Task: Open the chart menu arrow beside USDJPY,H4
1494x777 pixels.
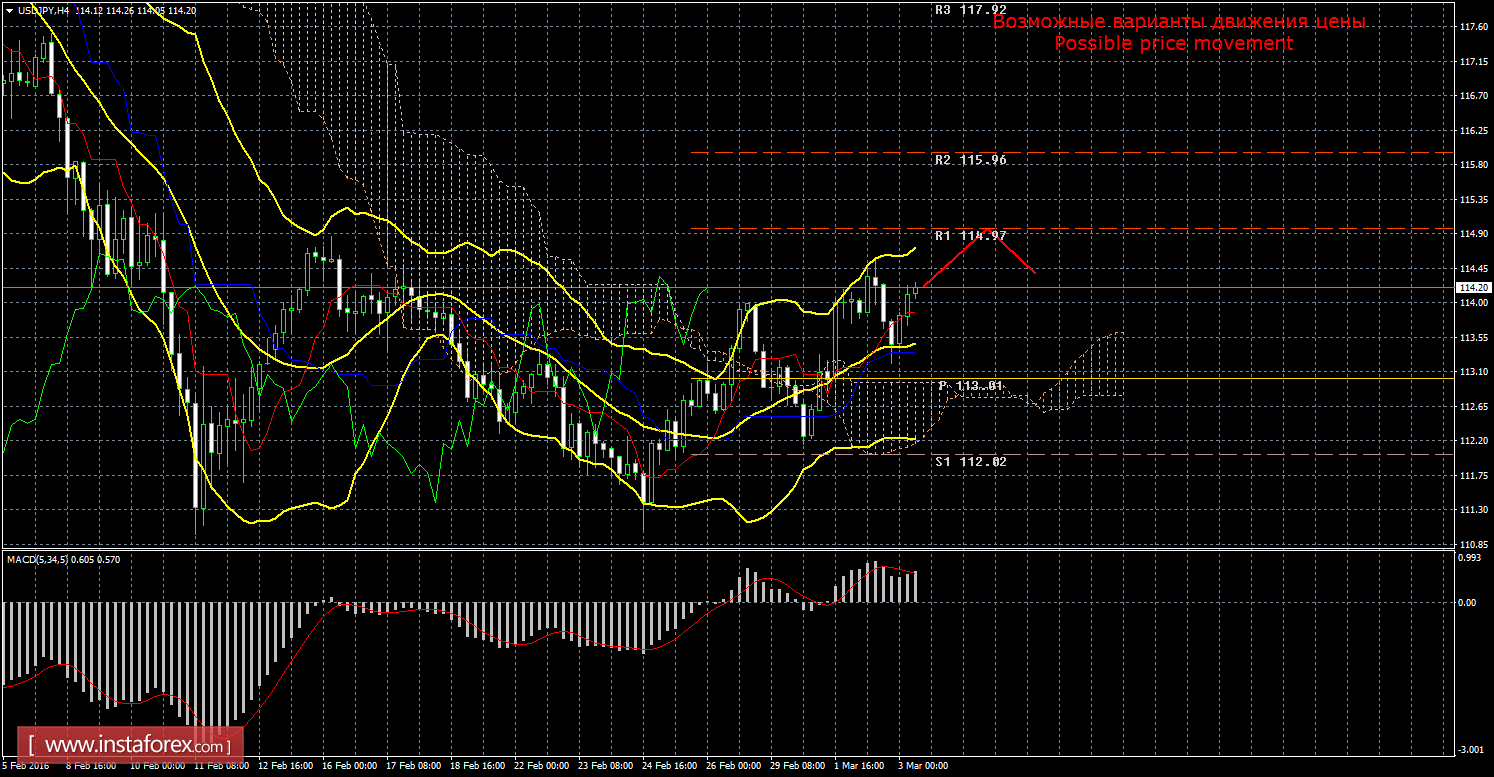Action: pyautogui.click(x=9, y=10)
